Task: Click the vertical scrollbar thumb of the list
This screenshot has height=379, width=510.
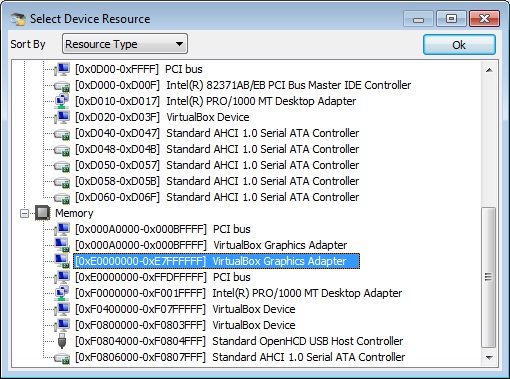Action: [x=489, y=277]
